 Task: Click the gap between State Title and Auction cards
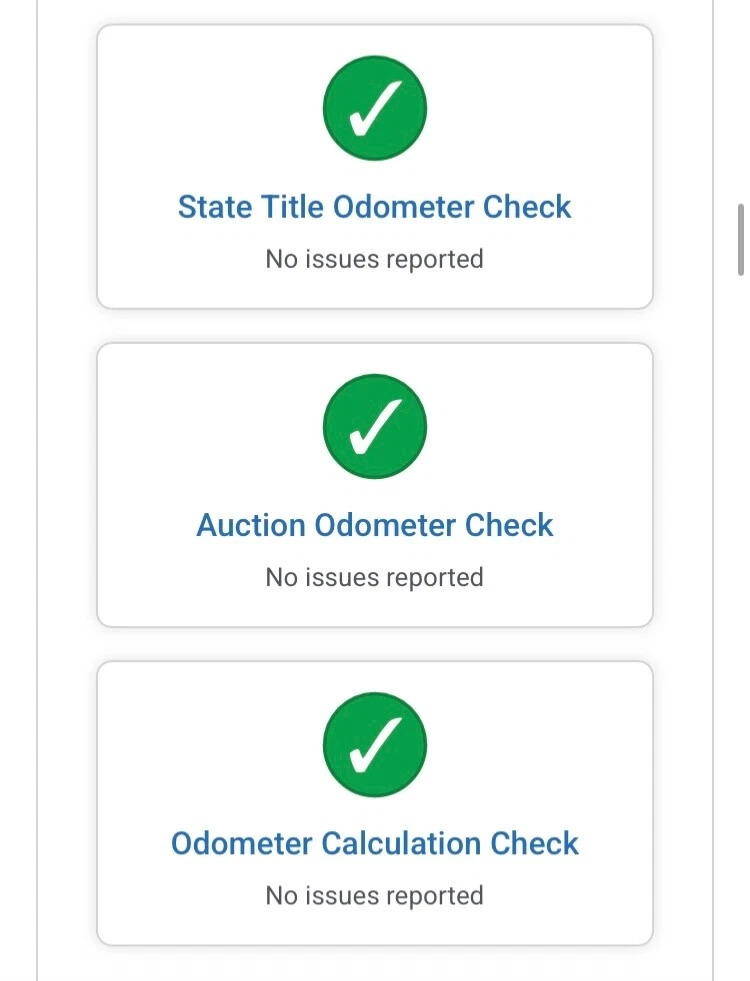coord(375,326)
